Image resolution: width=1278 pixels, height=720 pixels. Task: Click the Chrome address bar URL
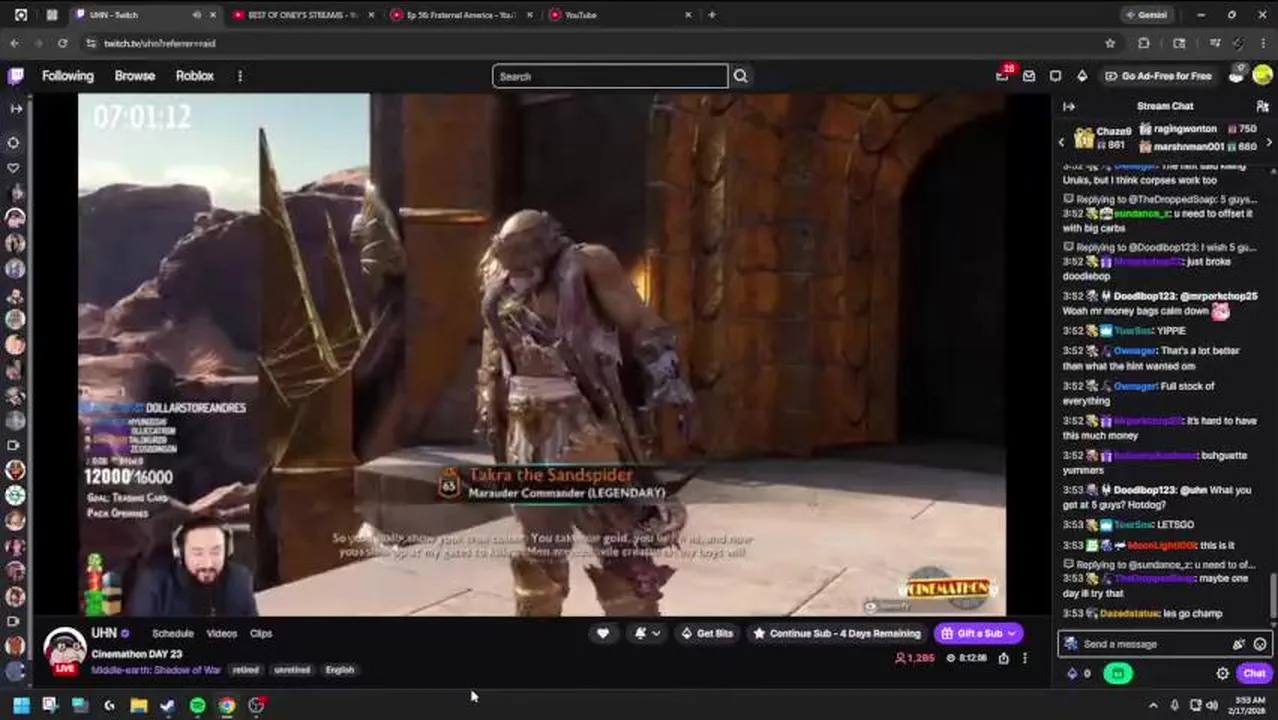[160, 43]
